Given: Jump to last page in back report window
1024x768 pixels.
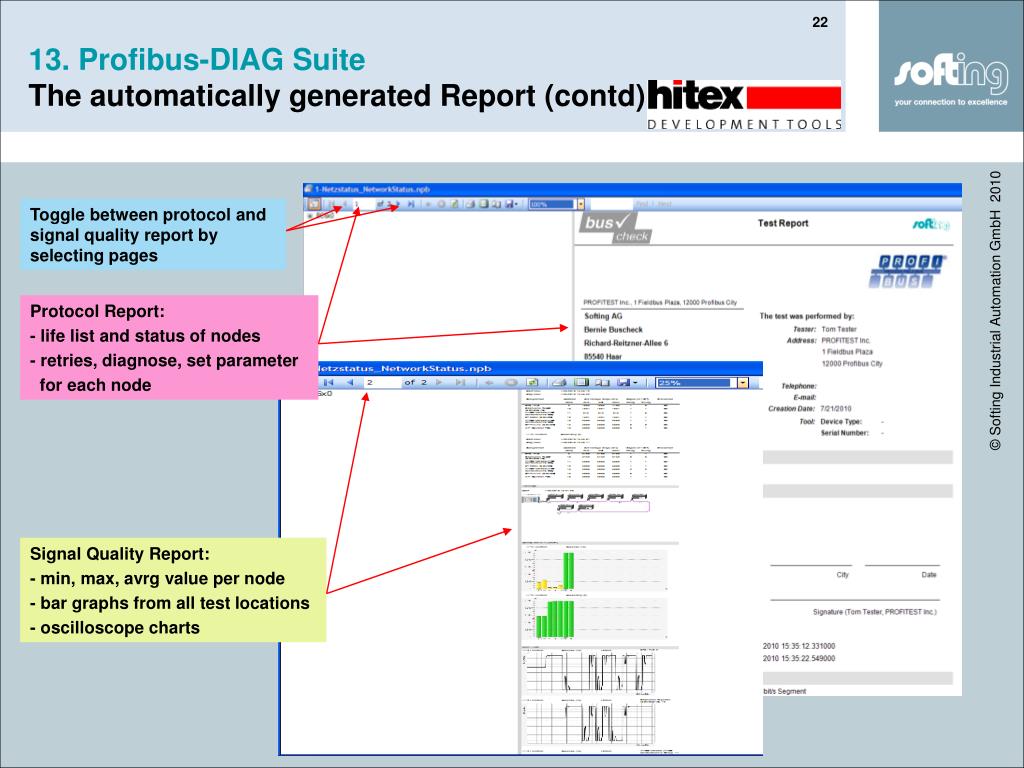Looking at the screenshot, I should click(x=411, y=204).
